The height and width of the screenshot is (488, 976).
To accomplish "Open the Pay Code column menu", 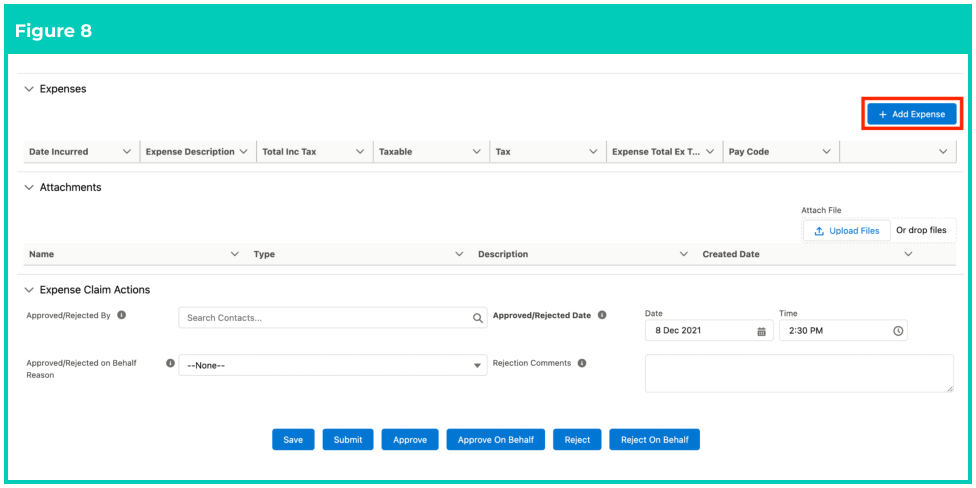I will (x=827, y=152).
